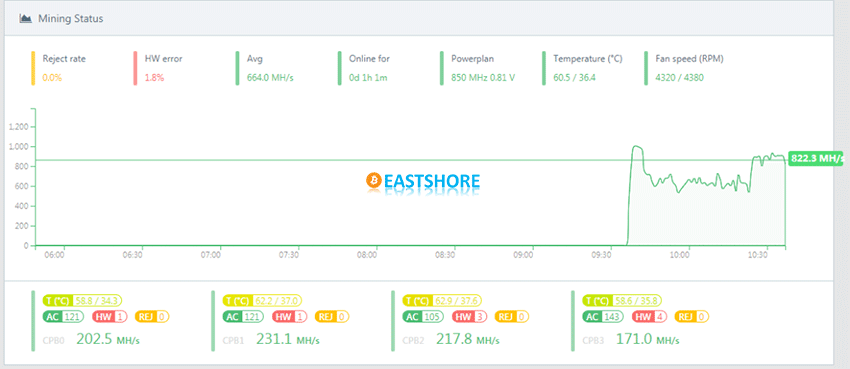The width and height of the screenshot is (850, 369).
Task: Click the Fan speed (RPM) label
Action: [x=689, y=59]
